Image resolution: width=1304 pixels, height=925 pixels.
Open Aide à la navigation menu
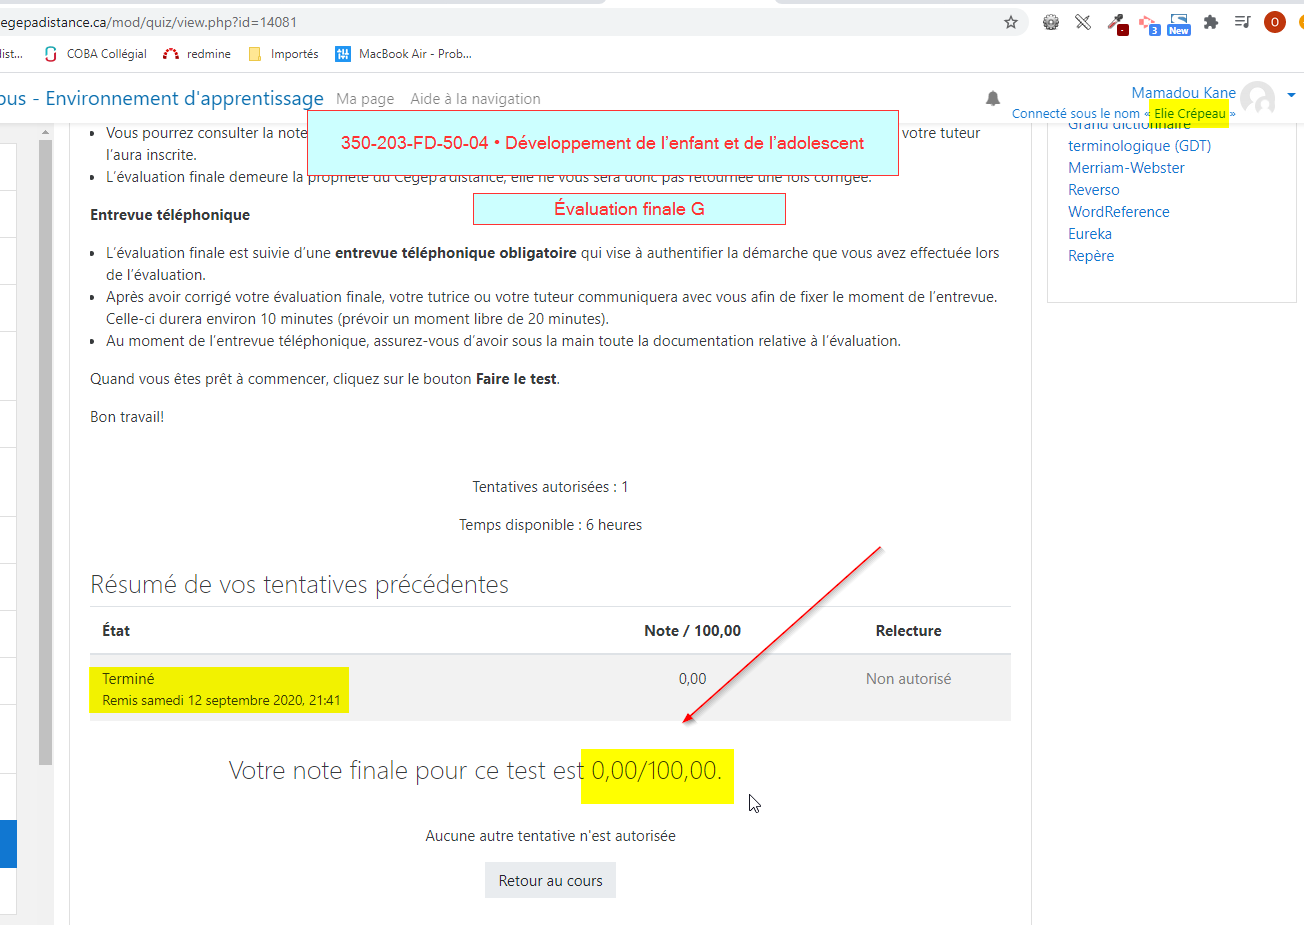pyautogui.click(x=475, y=99)
